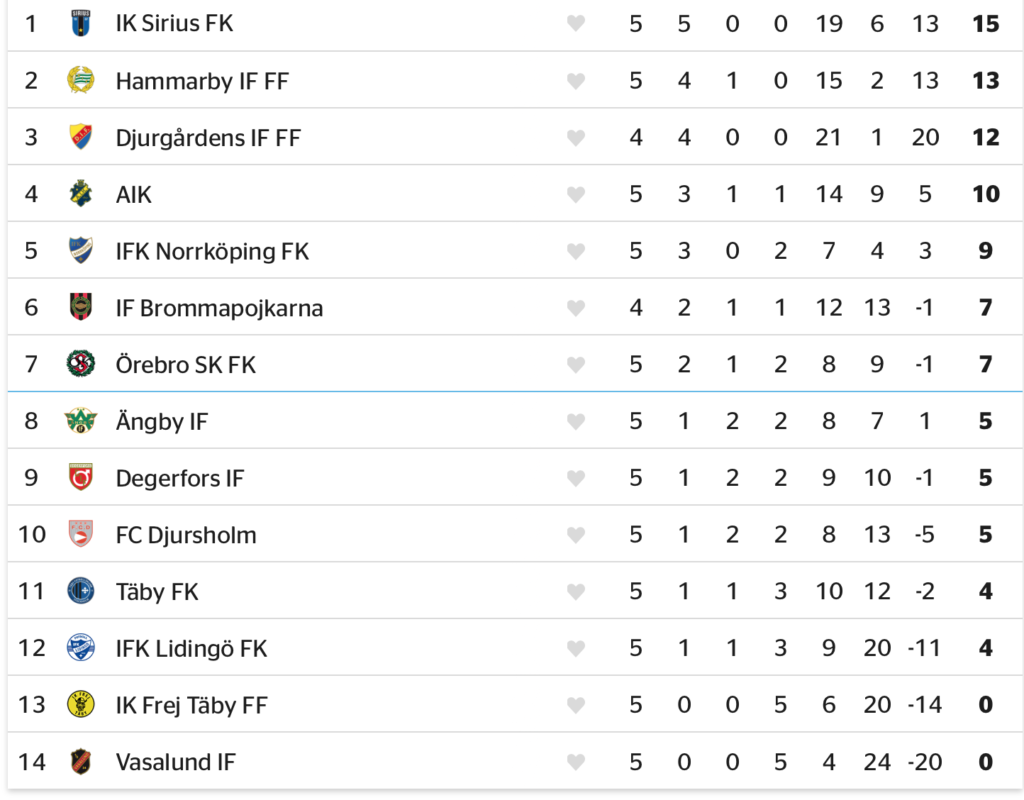This screenshot has height=800, width=1024.
Task: Mark Täby FK as favorite
Action: pos(575,591)
